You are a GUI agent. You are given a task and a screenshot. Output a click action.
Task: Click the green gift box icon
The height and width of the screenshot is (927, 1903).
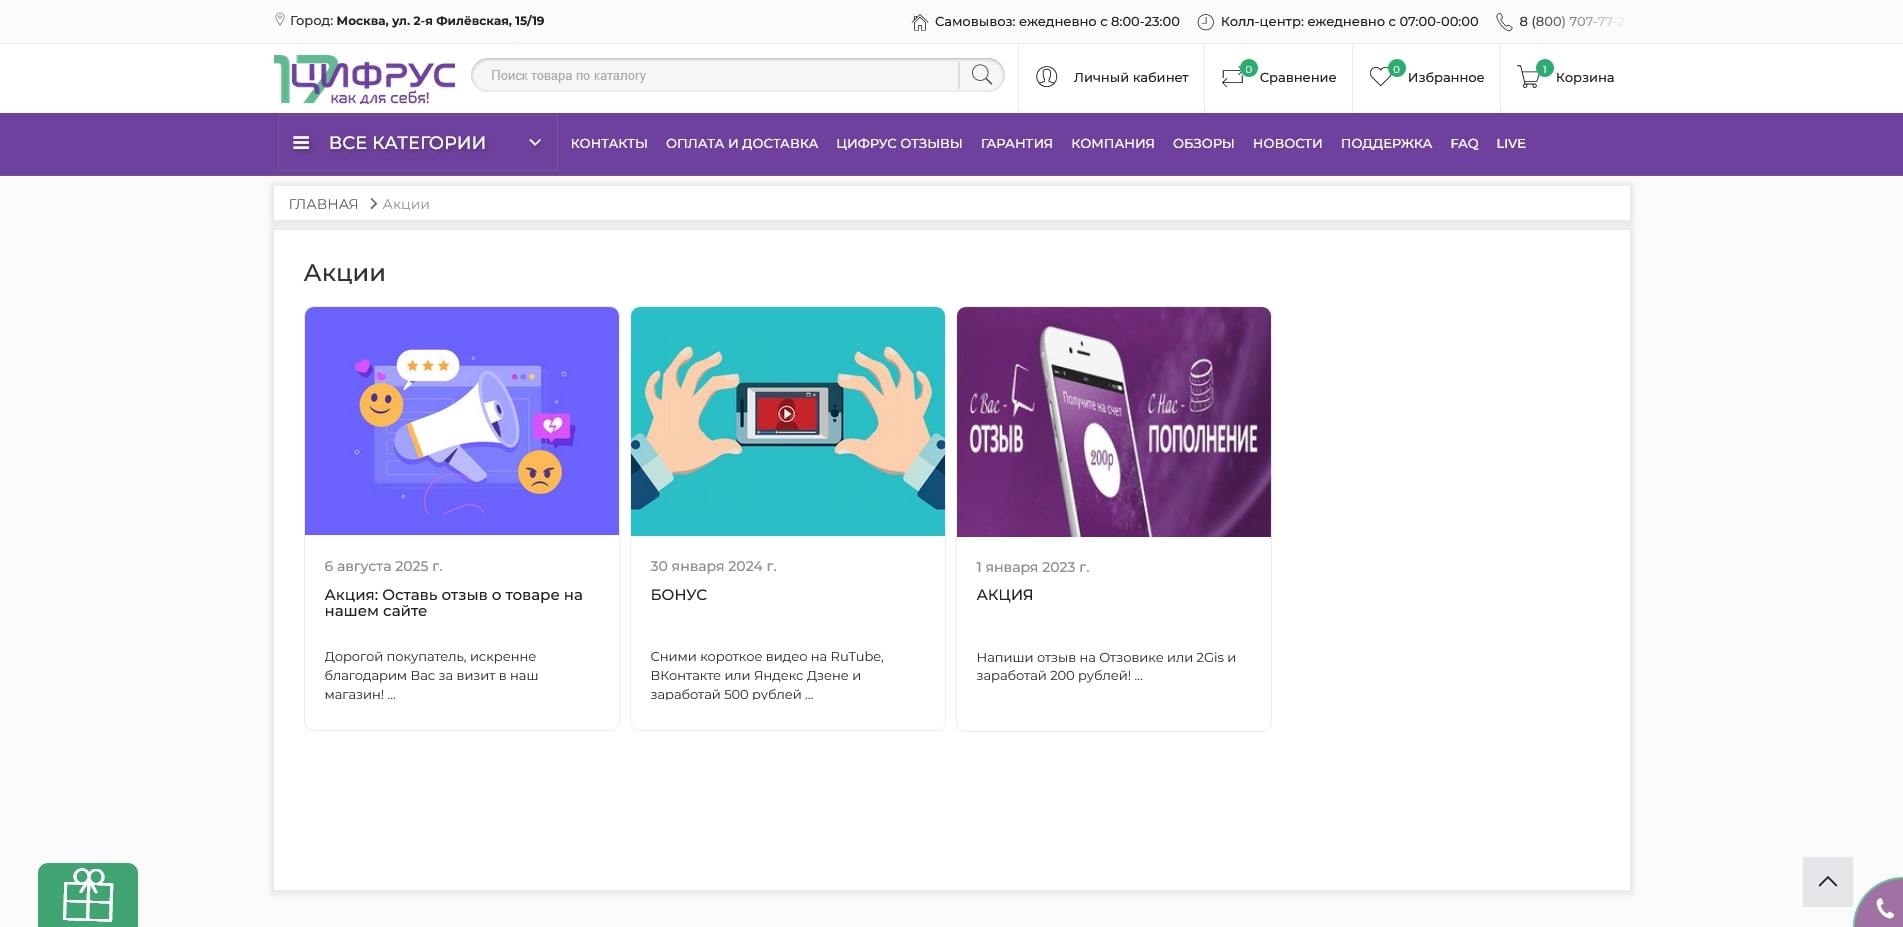click(88, 894)
